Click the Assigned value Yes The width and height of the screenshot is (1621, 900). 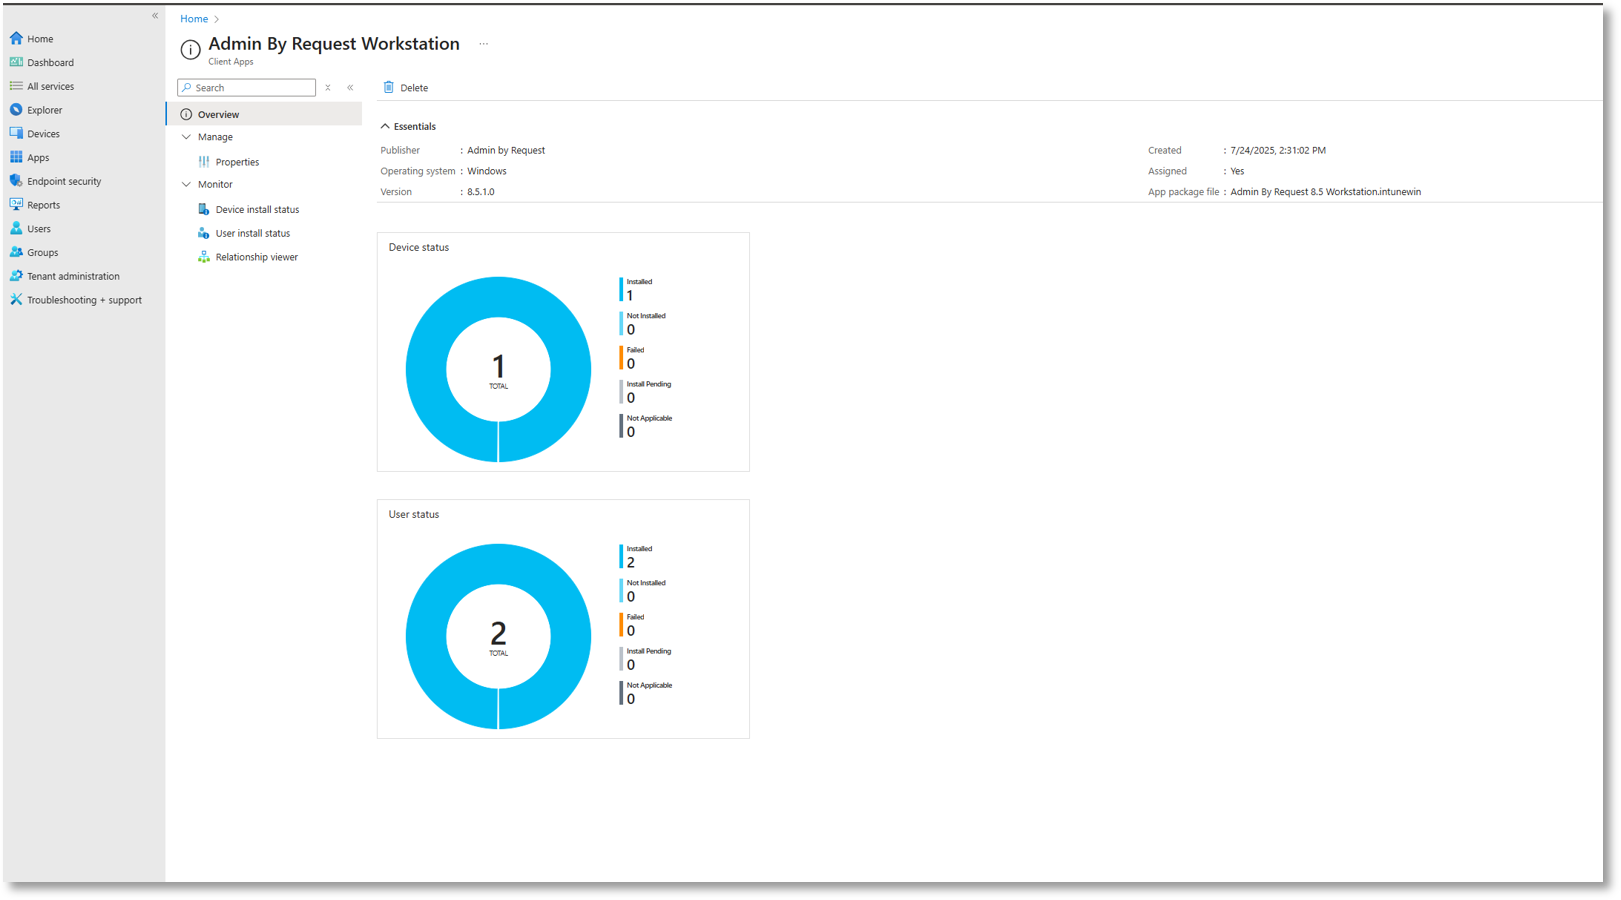point(1237,171)
